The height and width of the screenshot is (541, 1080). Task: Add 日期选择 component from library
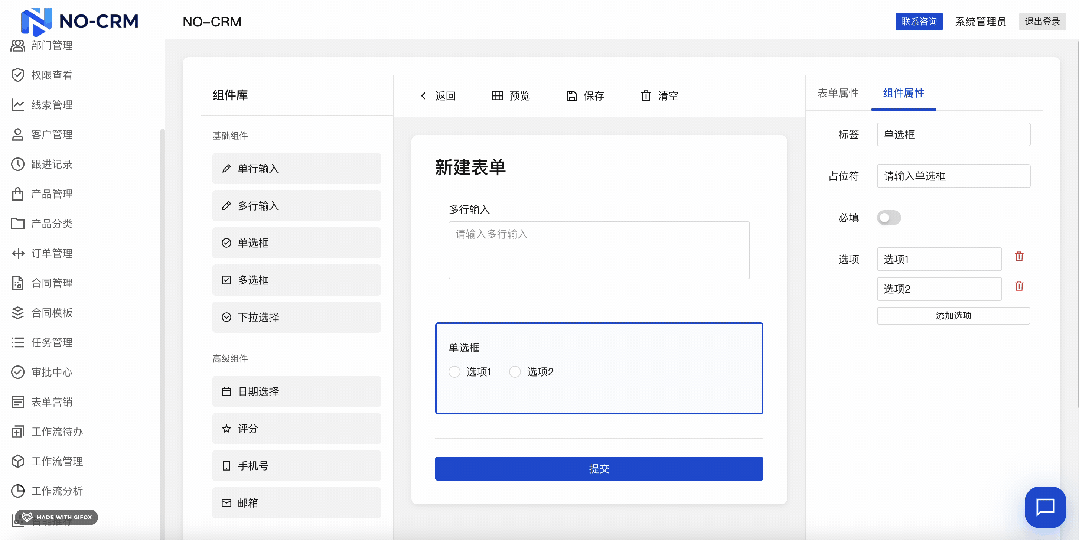pyautogui.click(x=296, y=391)
